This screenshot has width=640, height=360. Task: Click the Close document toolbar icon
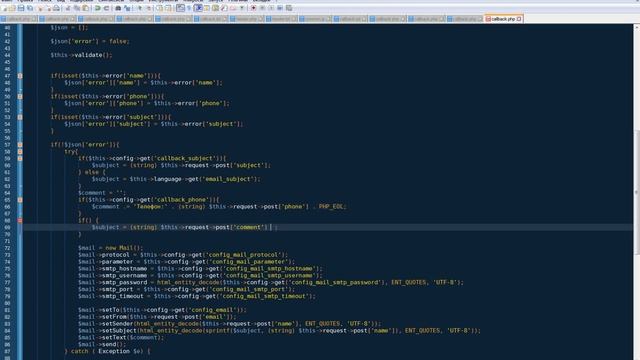40,8
